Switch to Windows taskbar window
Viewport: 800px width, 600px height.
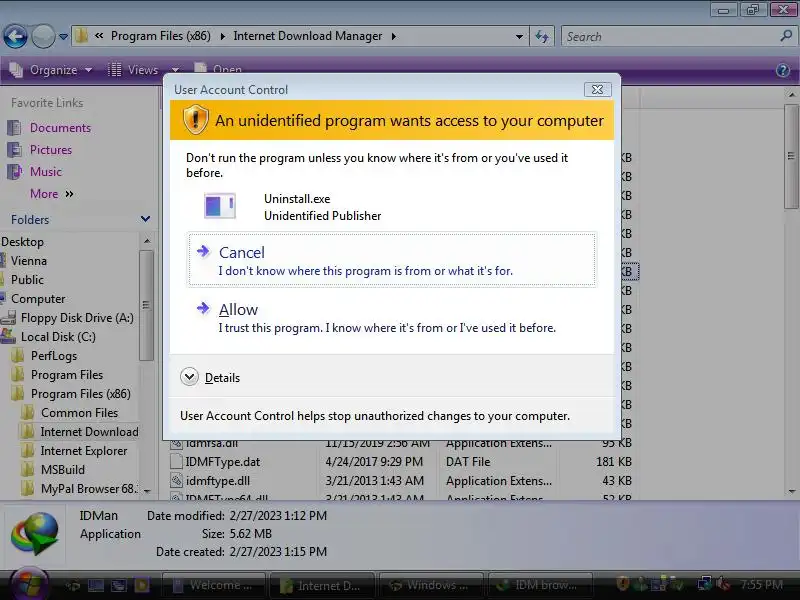432,585
